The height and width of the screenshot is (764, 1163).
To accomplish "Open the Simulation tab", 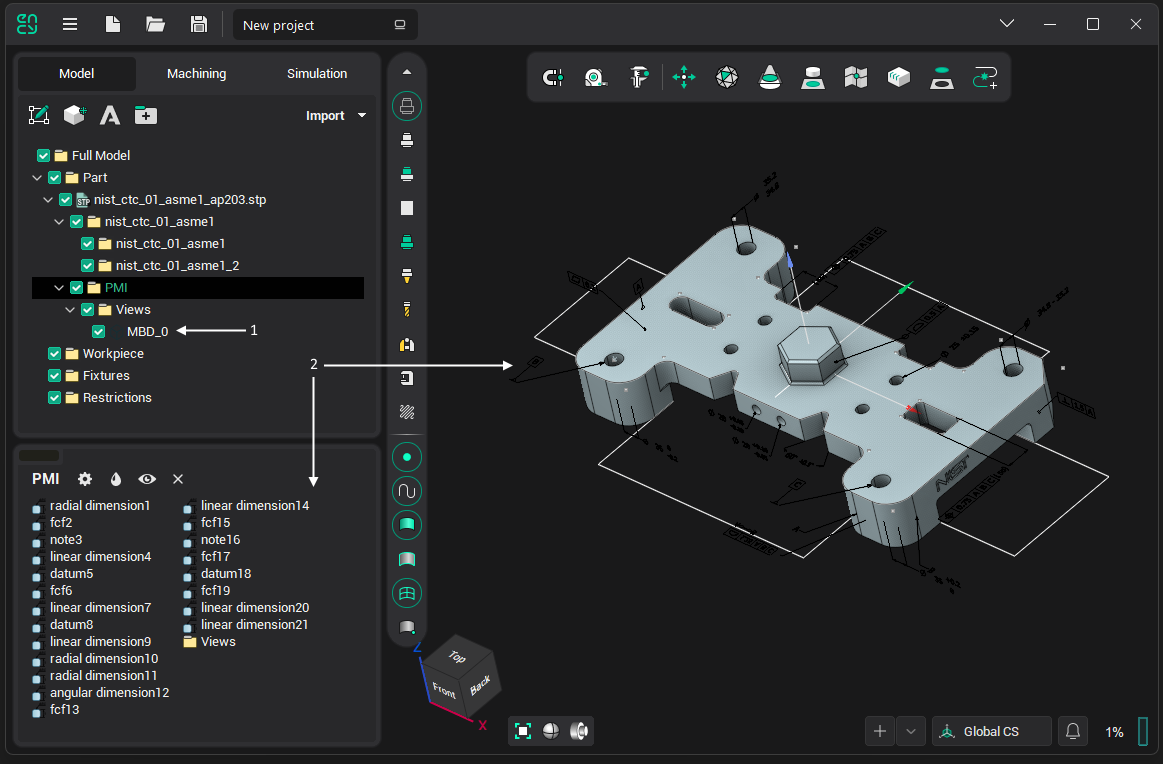I will pos(317,74).
